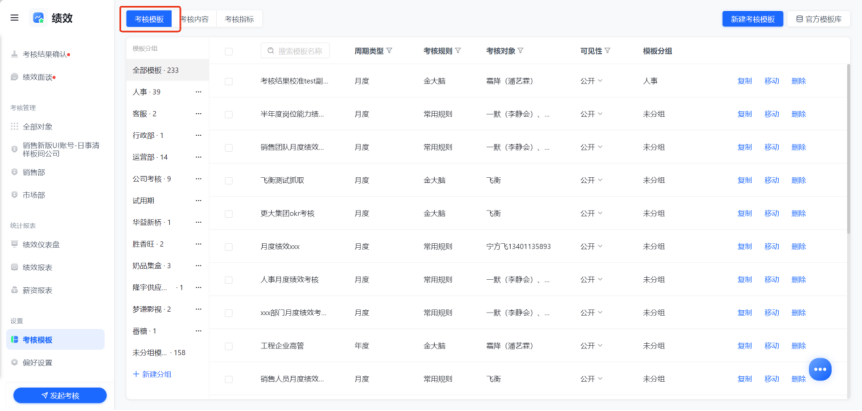The image size is (862, 411).
Task: Click the 搜索模板名称 search field
Action: [295, 51]
